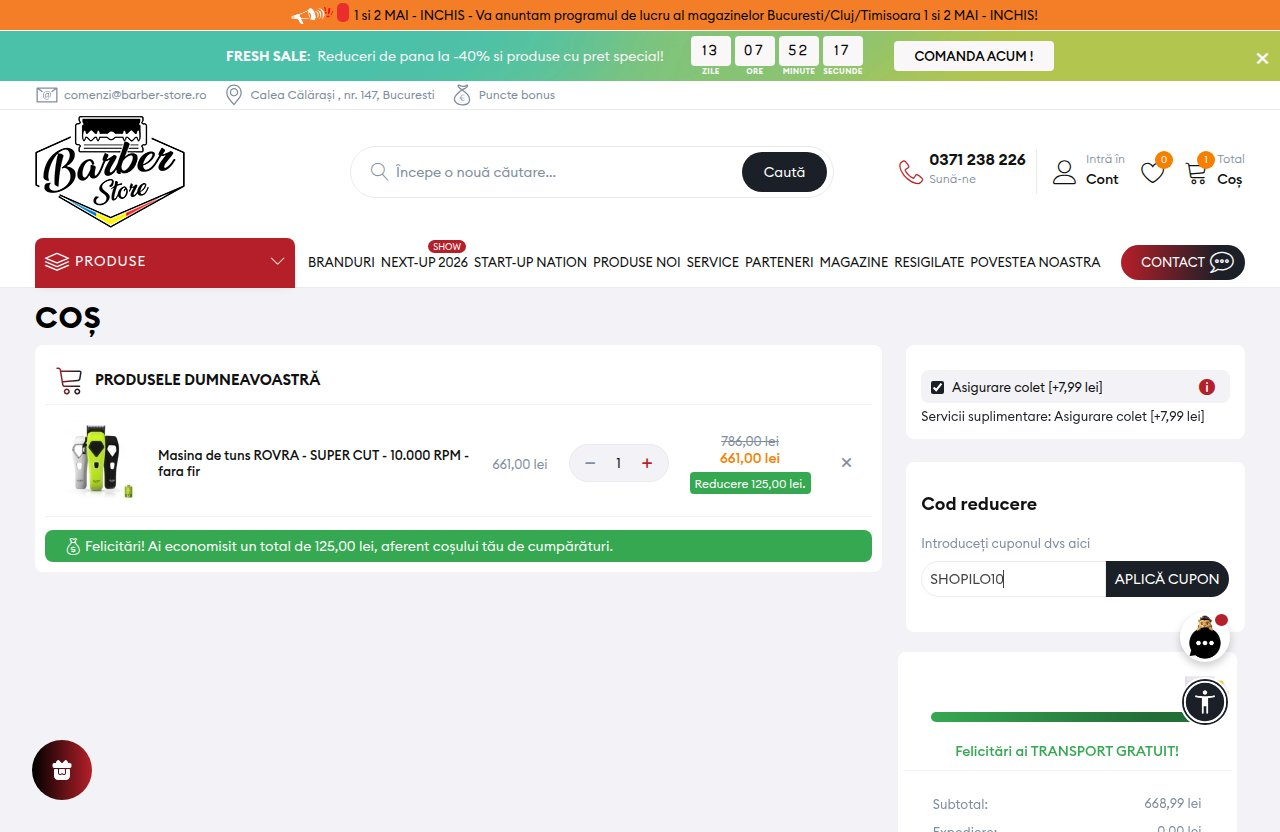1280x832 pixels.
Task: Open the NEXT-UP 2026 menu item
Action: [424, 262]
